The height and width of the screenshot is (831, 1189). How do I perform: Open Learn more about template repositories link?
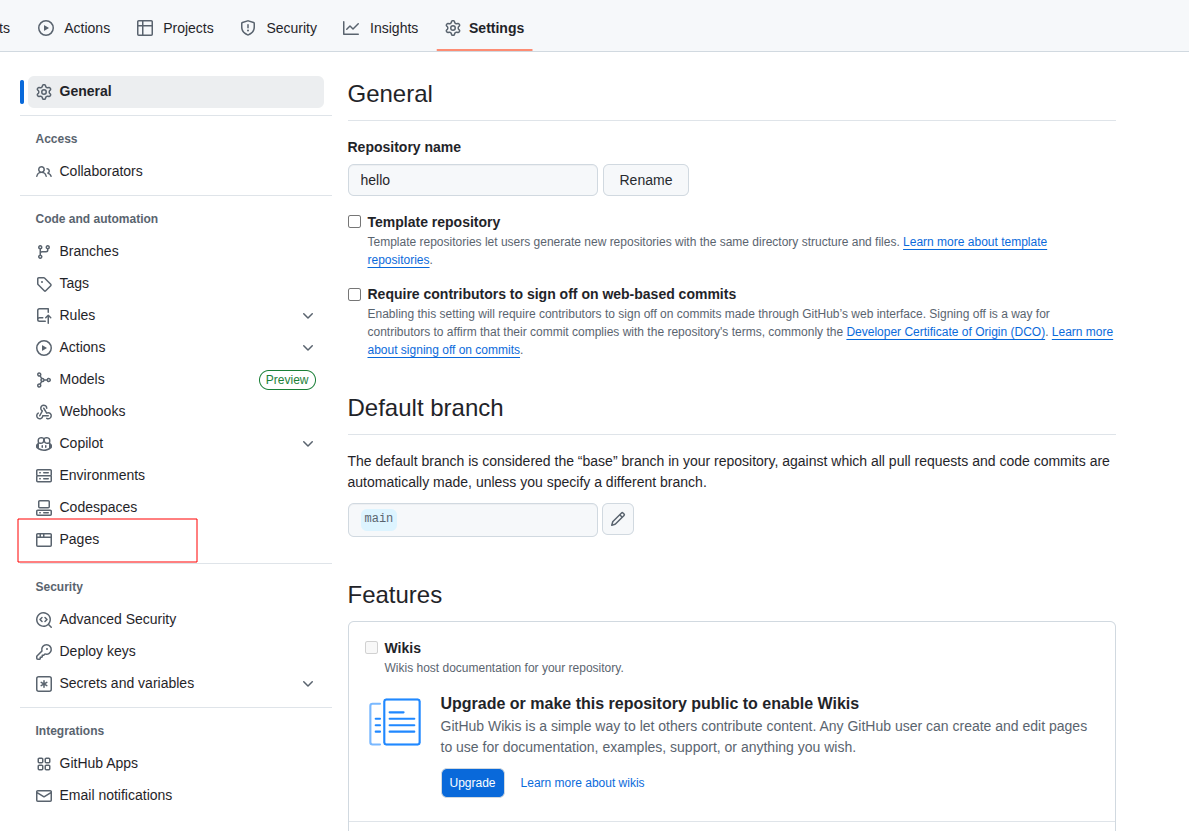point(975,242)
